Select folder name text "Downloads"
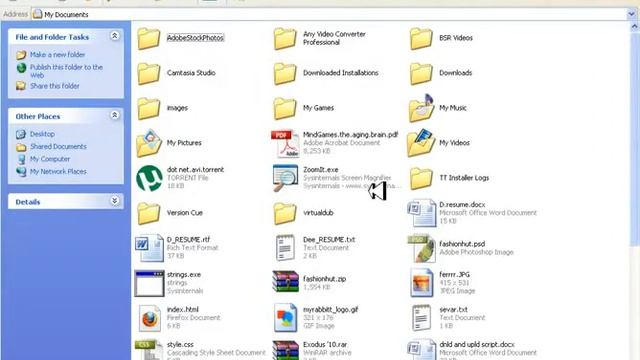Image resolution: width=640 pixels, height=360 pixels. [456, 73]
